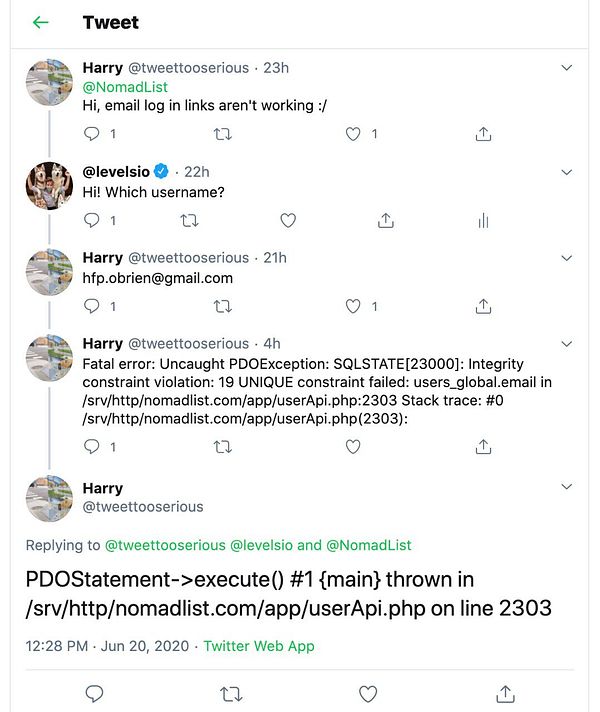Screen dimensions: 600x712
Task: Like the hfp.obrien@gmail.com tweet
Action: (353, 306)
